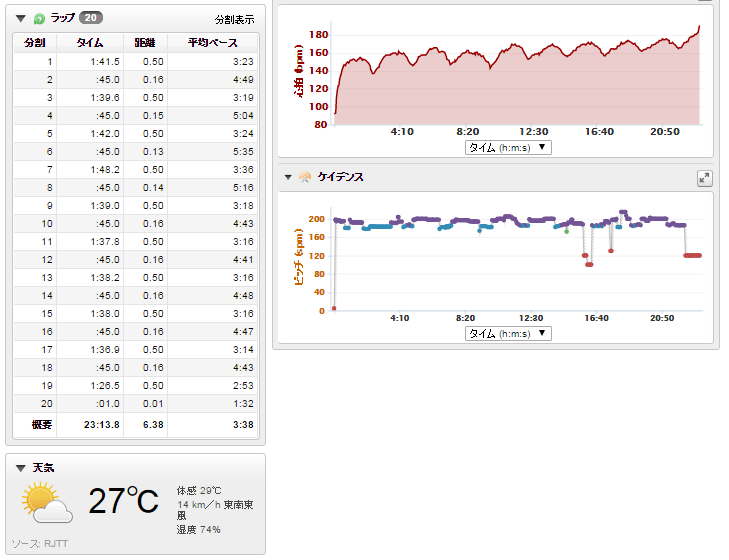Viewport: 729px width, 560px height.
Task: Click the 距離 column header
Action: pos(145,43)
